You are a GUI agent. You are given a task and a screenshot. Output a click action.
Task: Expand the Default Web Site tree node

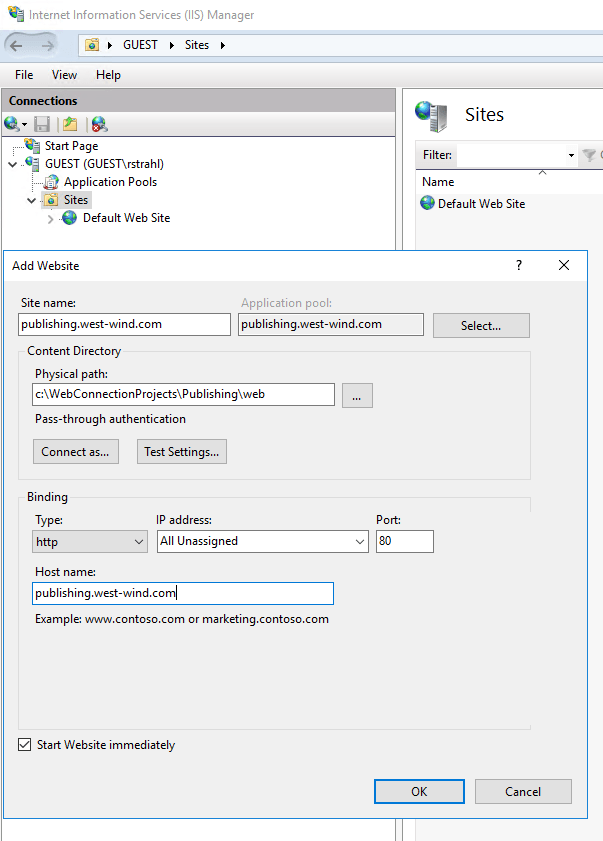(51, 218)
